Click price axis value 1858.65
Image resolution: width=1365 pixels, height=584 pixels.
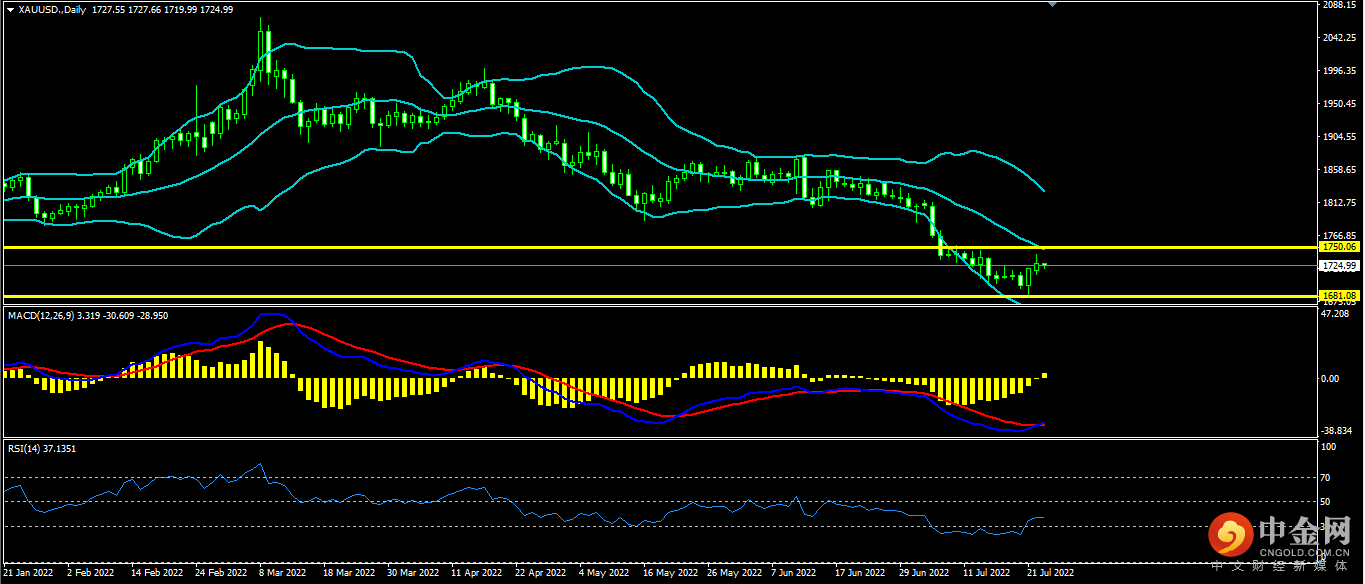click(x=1338, y=170)
